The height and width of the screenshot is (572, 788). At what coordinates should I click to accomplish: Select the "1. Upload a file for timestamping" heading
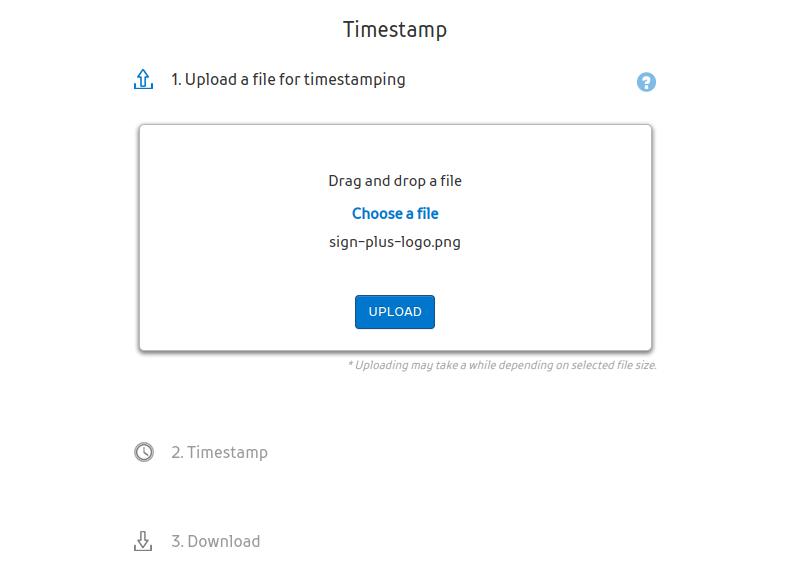pyautogui.click(x=288, y=80)
